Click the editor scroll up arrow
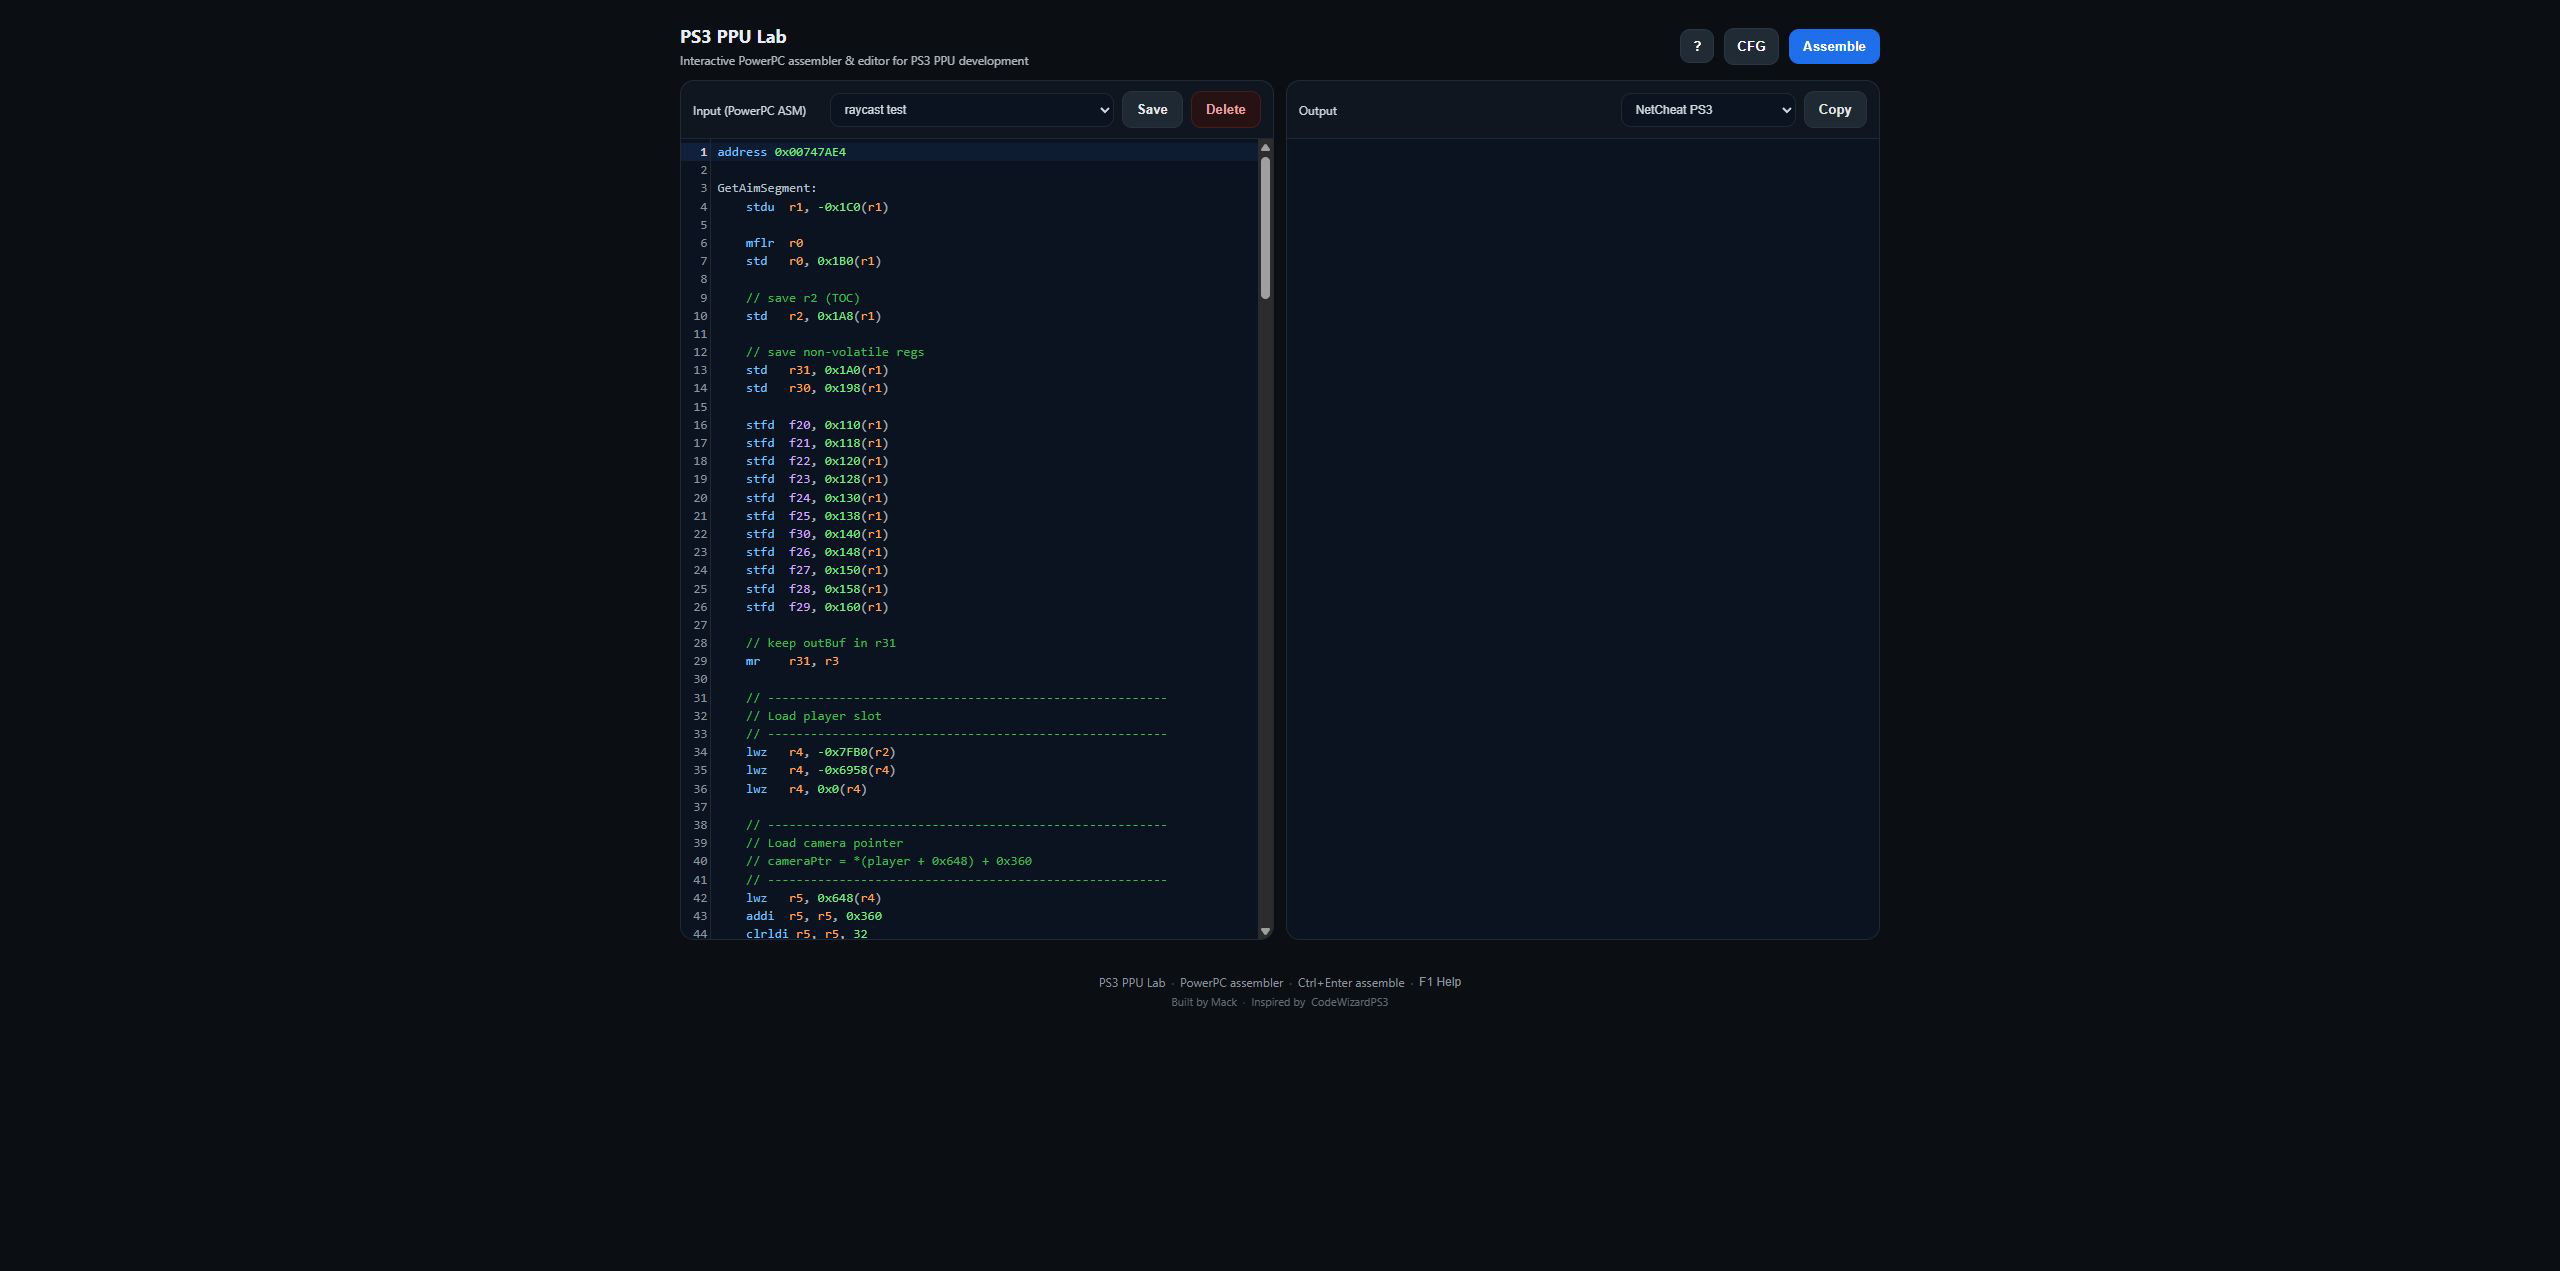 tap(1265, 148)
